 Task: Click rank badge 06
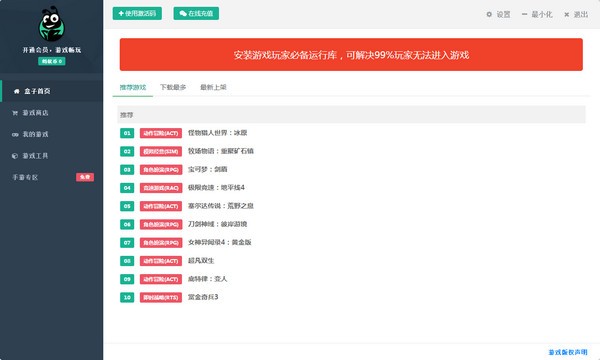pyautogui.click(x=127, y=224)
